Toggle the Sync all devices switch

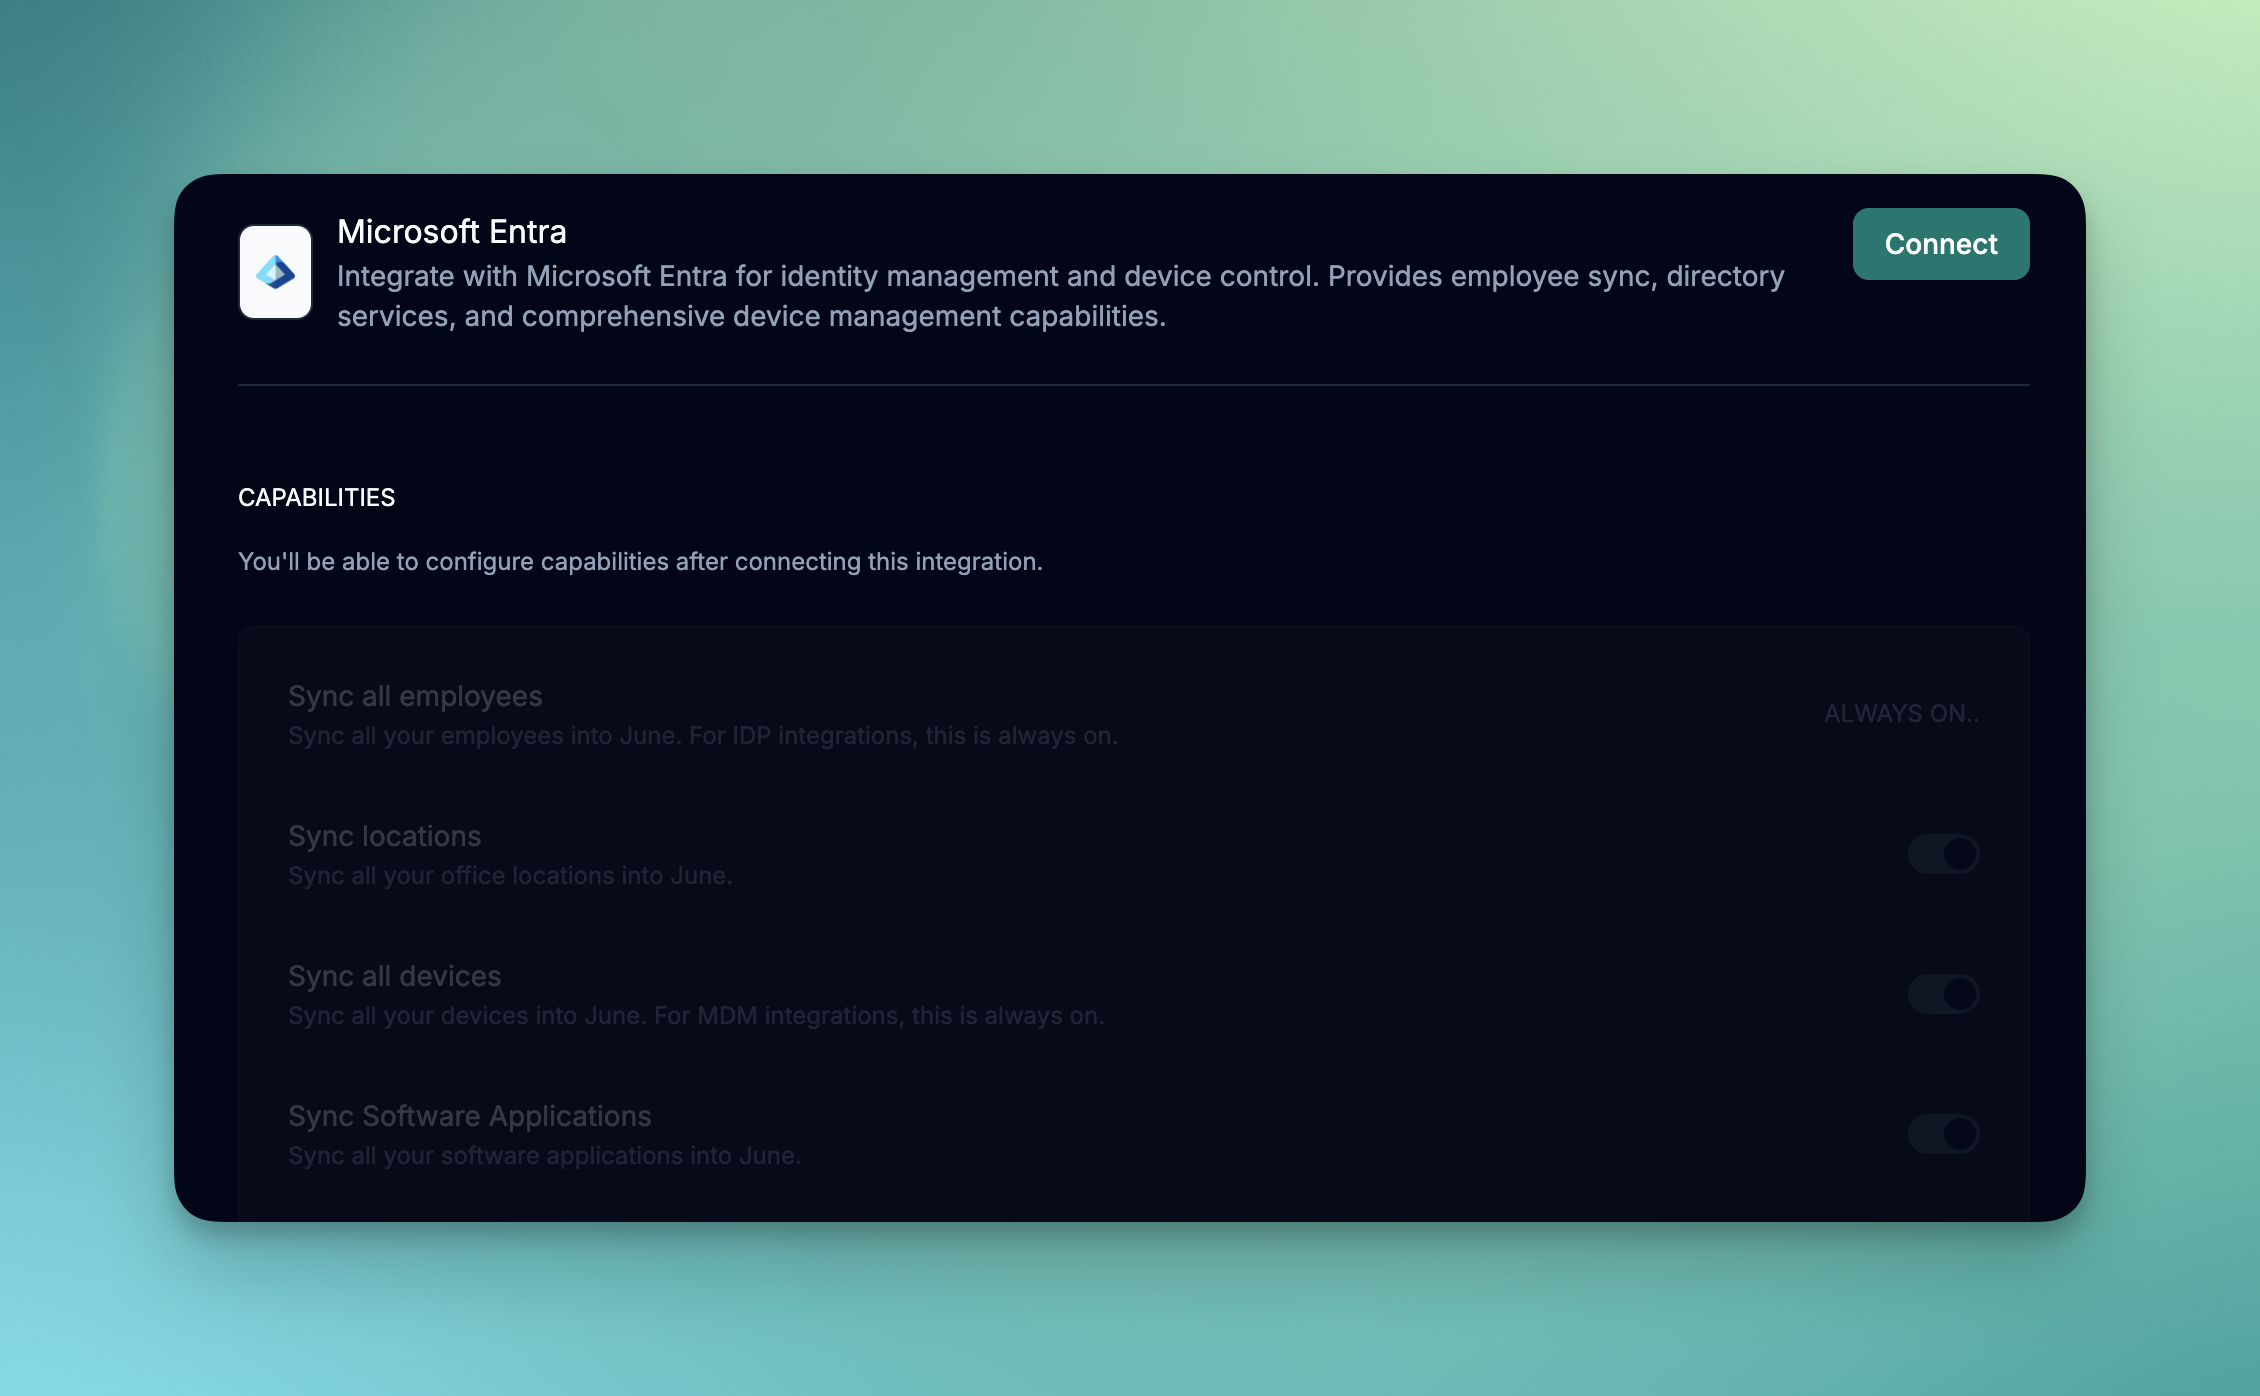pyautogui.click(x=1943, y=994)
